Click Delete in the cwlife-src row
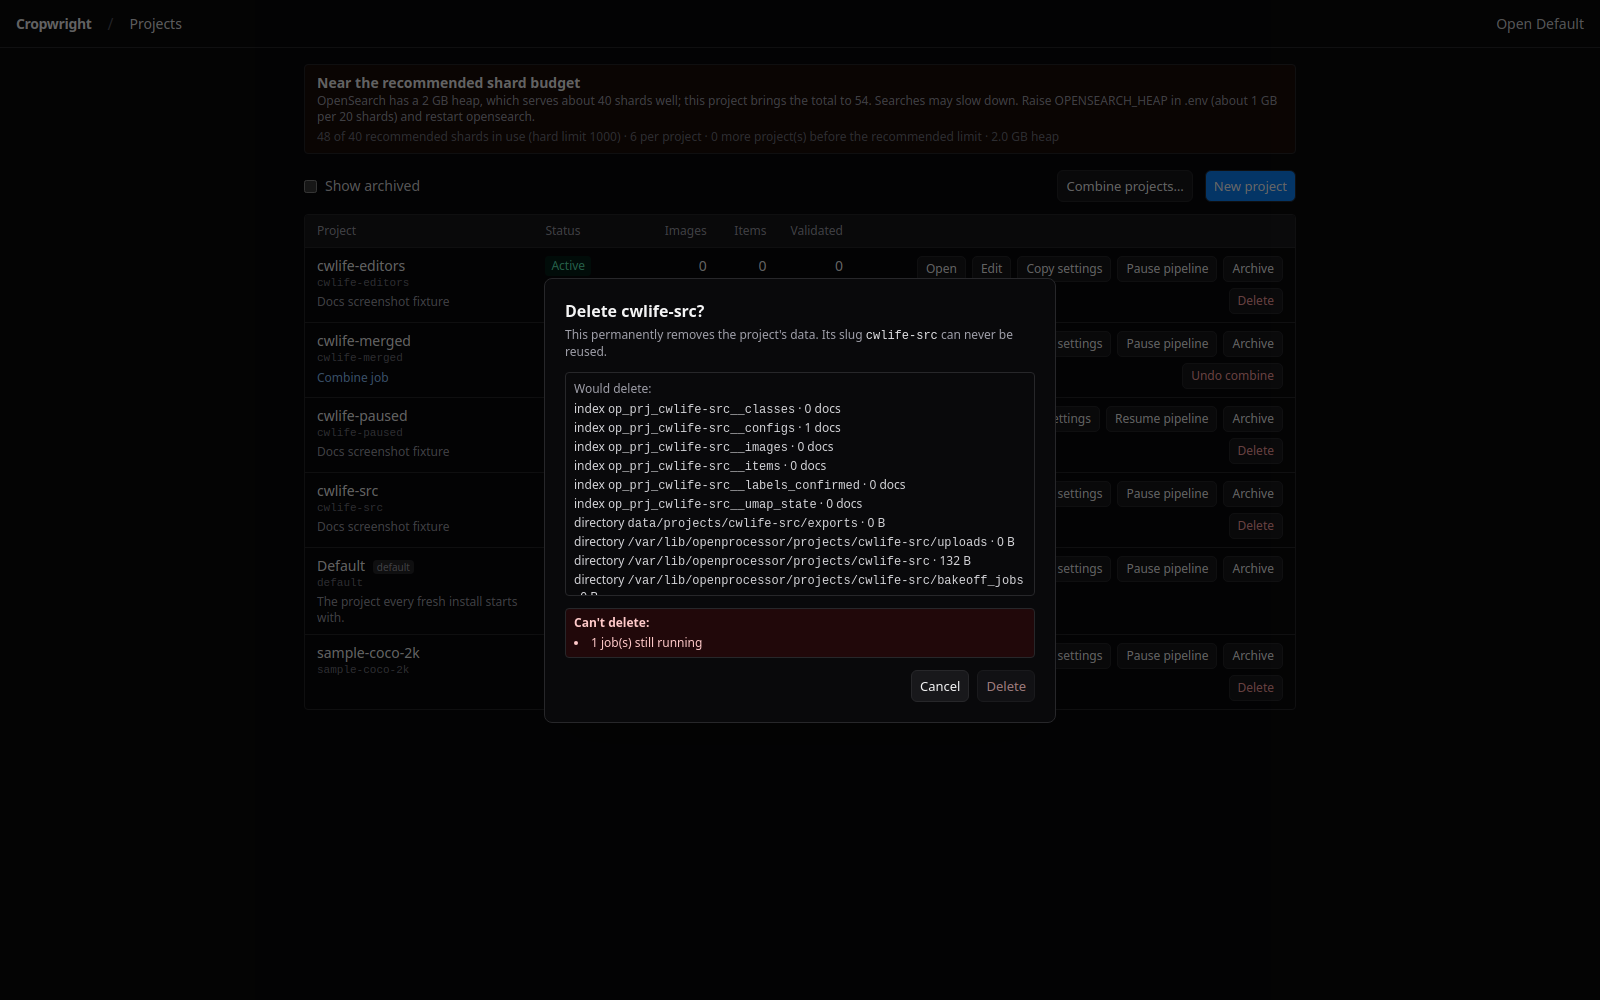The image size is (1600, 1000). click(1255, 525)
